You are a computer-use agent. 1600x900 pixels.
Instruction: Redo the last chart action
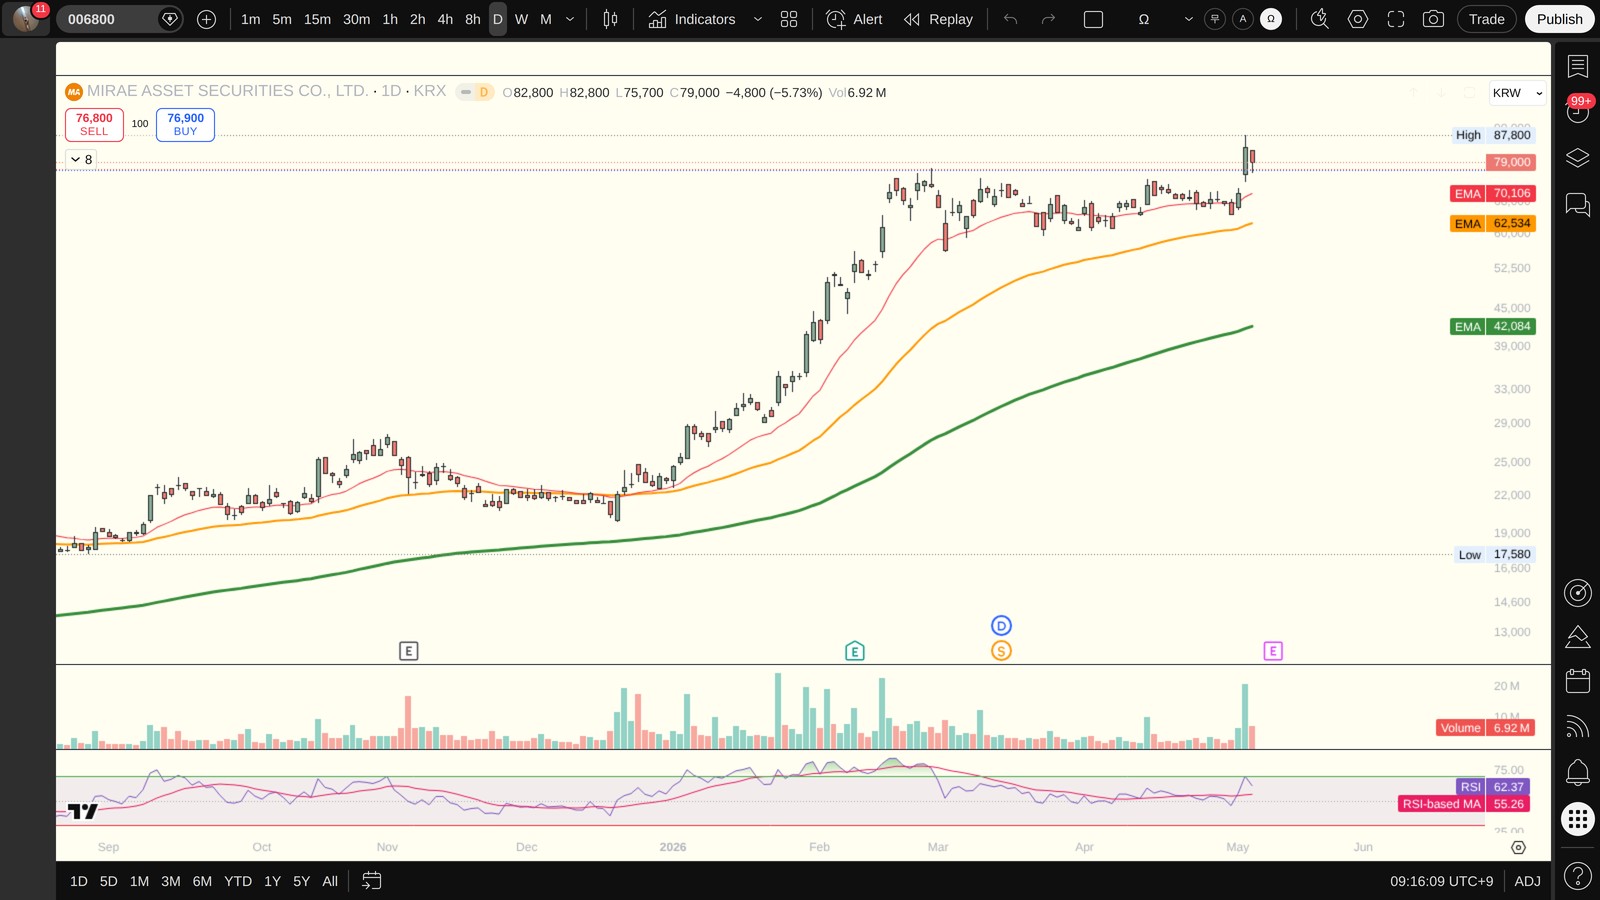(1048, 19)
